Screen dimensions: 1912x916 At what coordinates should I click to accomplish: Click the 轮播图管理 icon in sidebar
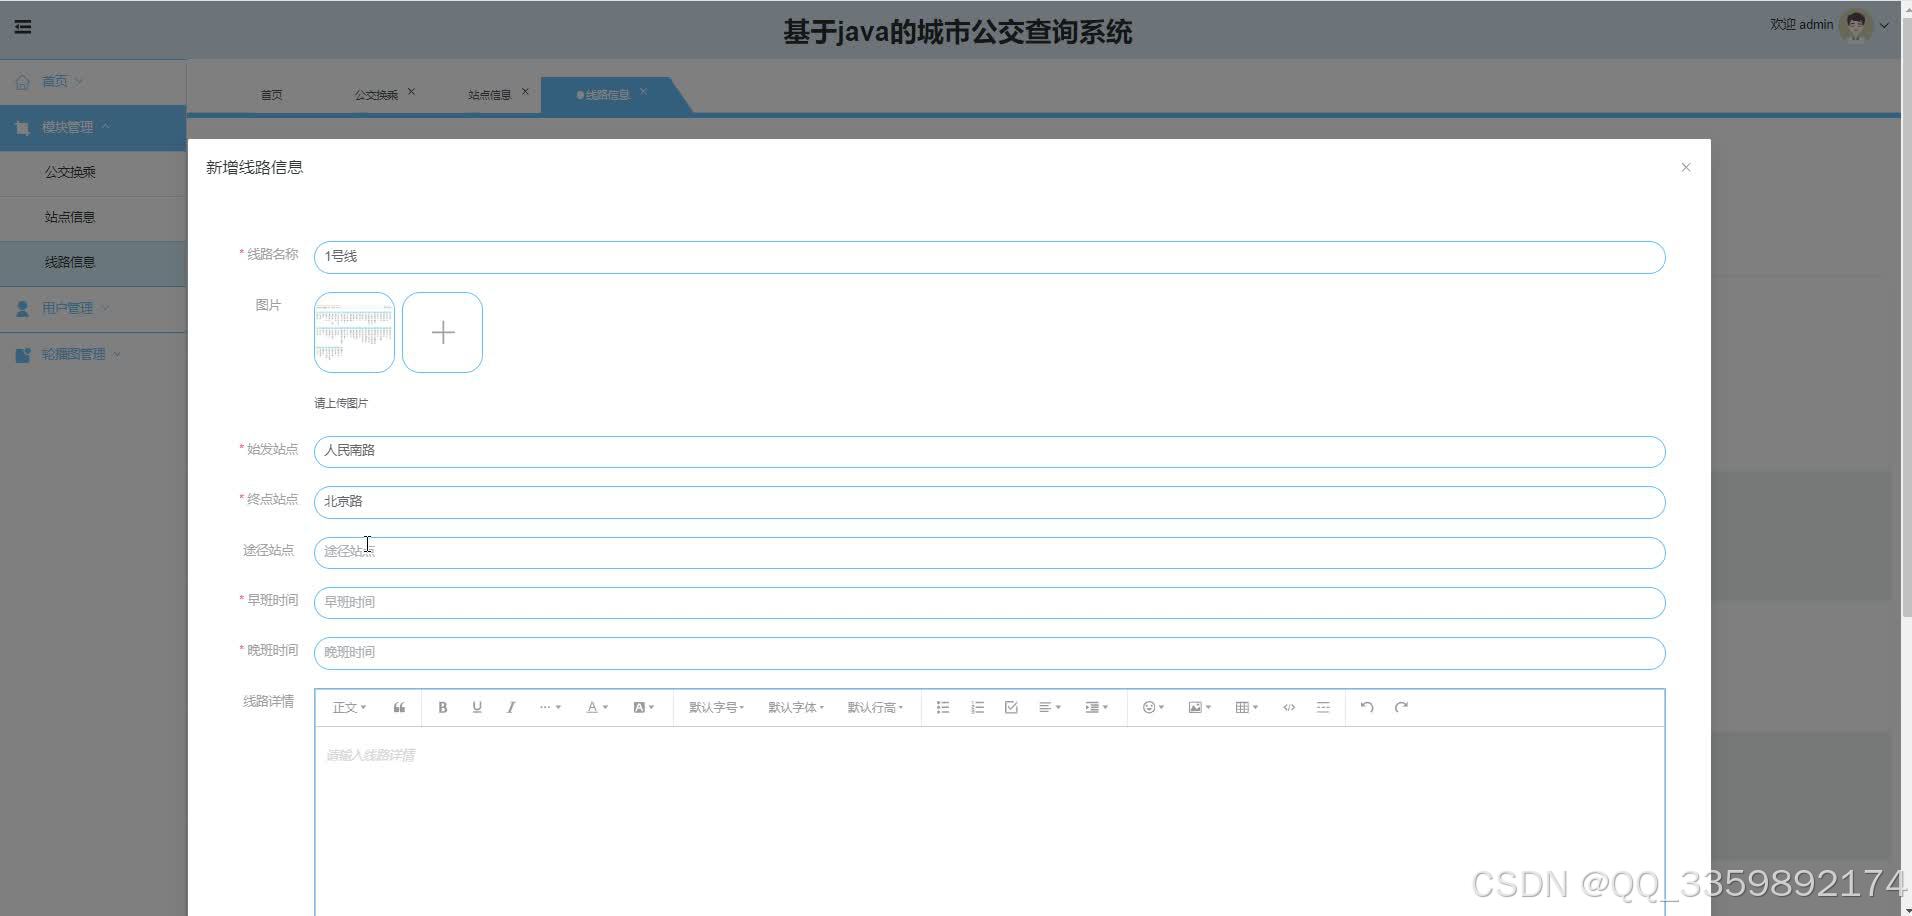click(x=23, y=355)
